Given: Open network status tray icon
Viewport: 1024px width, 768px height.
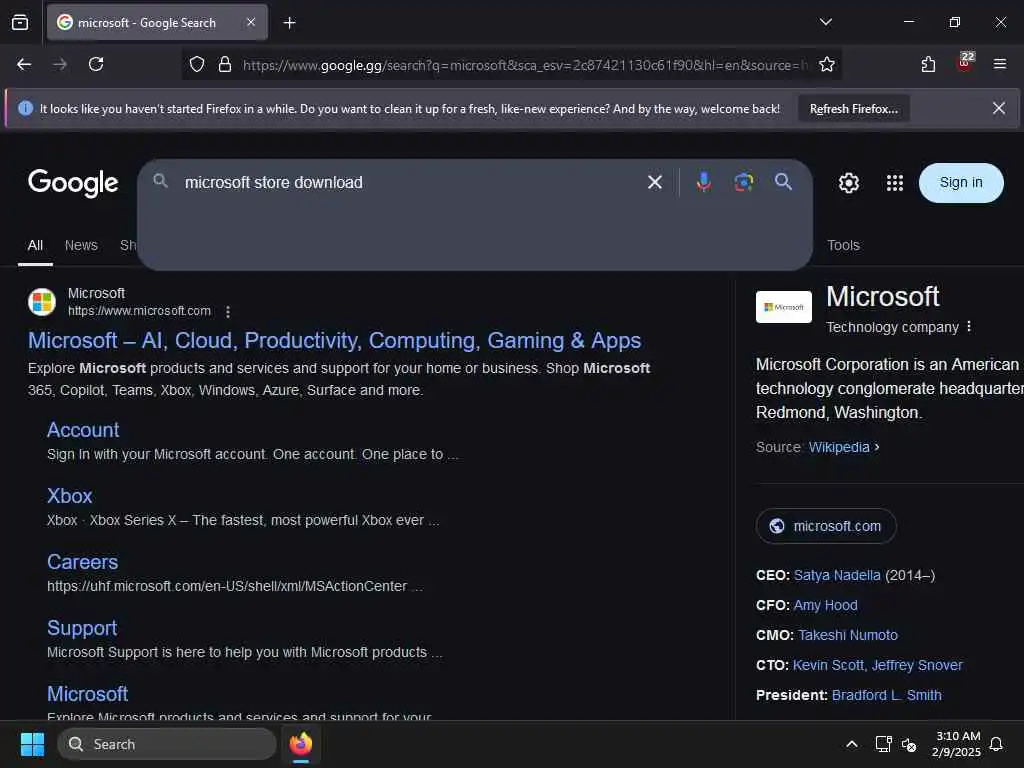Looking at the screenshot, I should 883,744.
